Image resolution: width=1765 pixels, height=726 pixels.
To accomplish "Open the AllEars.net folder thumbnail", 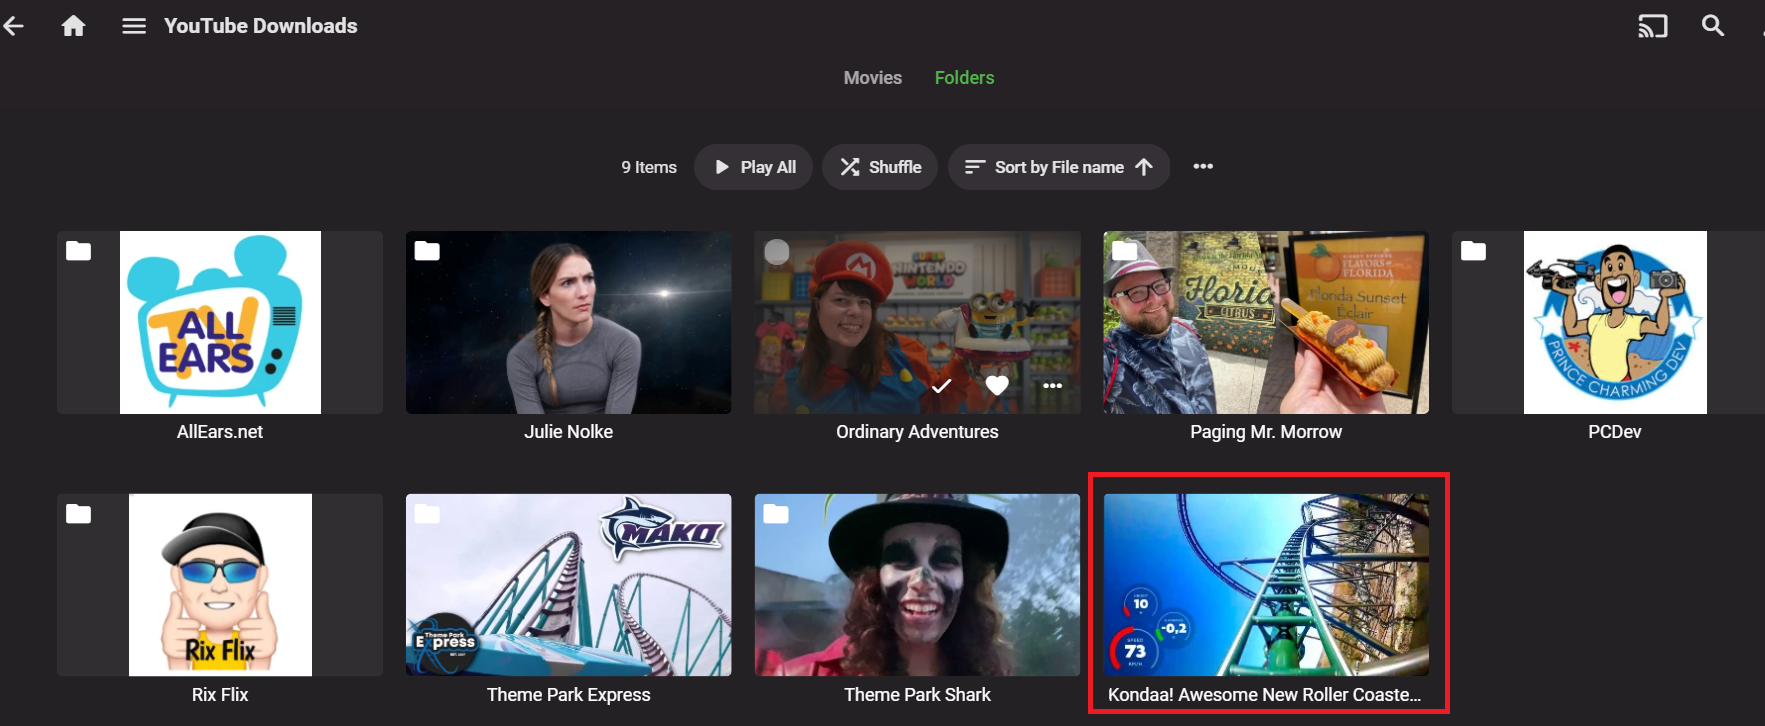I will click(220, 322).
